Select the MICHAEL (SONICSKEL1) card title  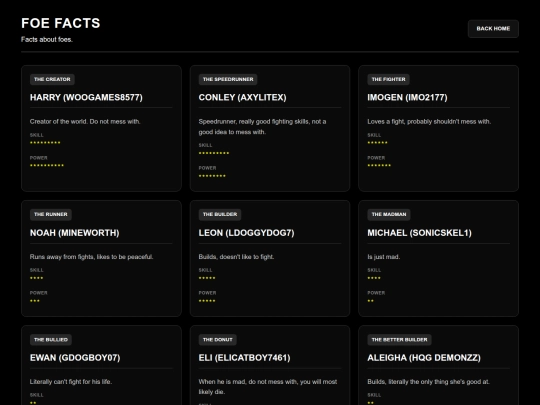tap(419, 233)
